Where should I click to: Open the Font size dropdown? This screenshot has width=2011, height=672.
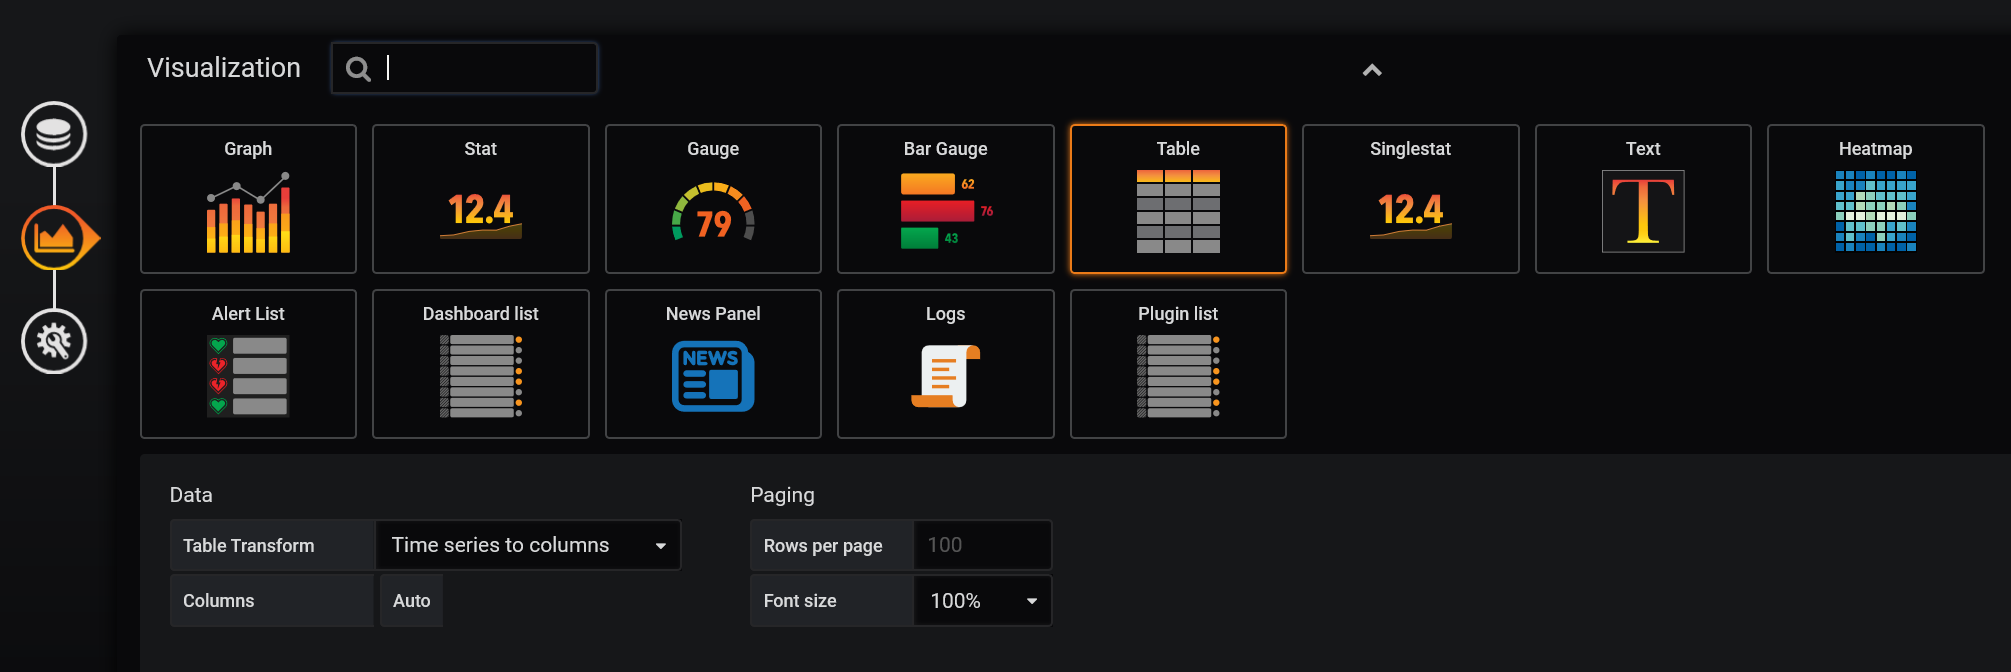(983, 601)
